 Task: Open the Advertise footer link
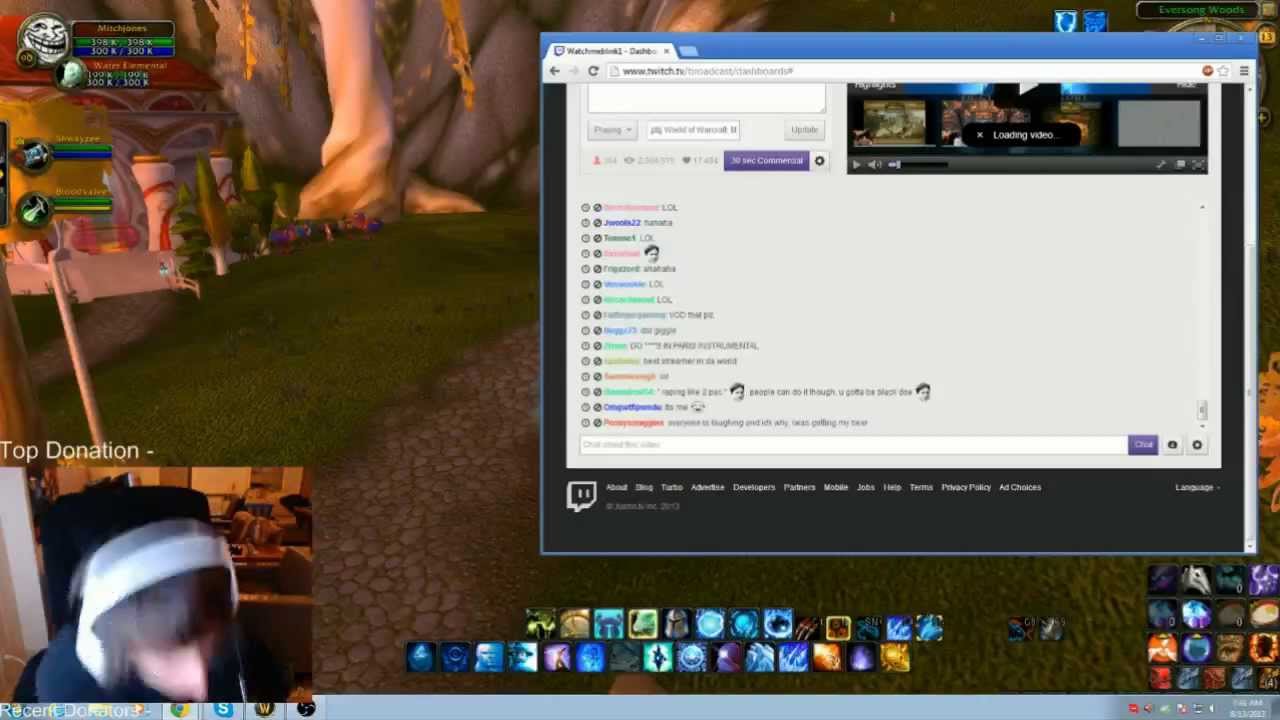707,488
